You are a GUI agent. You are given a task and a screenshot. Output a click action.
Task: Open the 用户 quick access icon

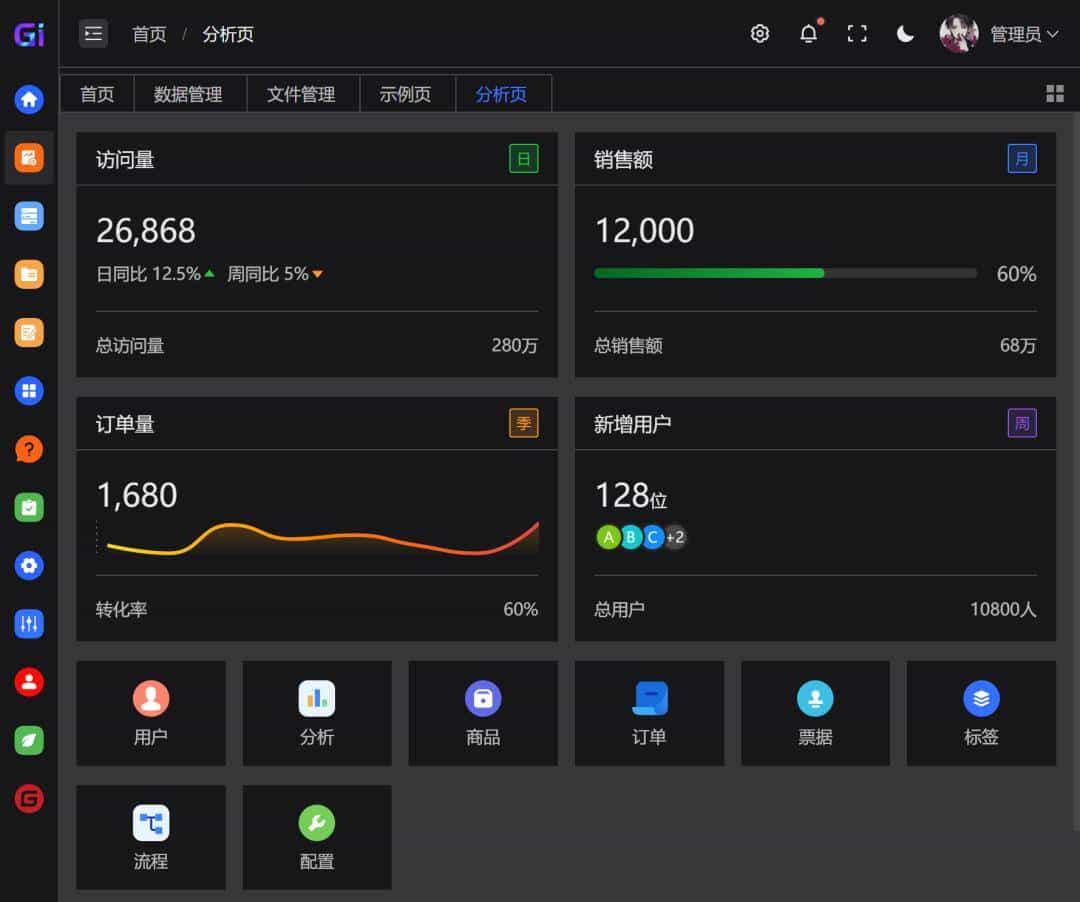[150, 713]
